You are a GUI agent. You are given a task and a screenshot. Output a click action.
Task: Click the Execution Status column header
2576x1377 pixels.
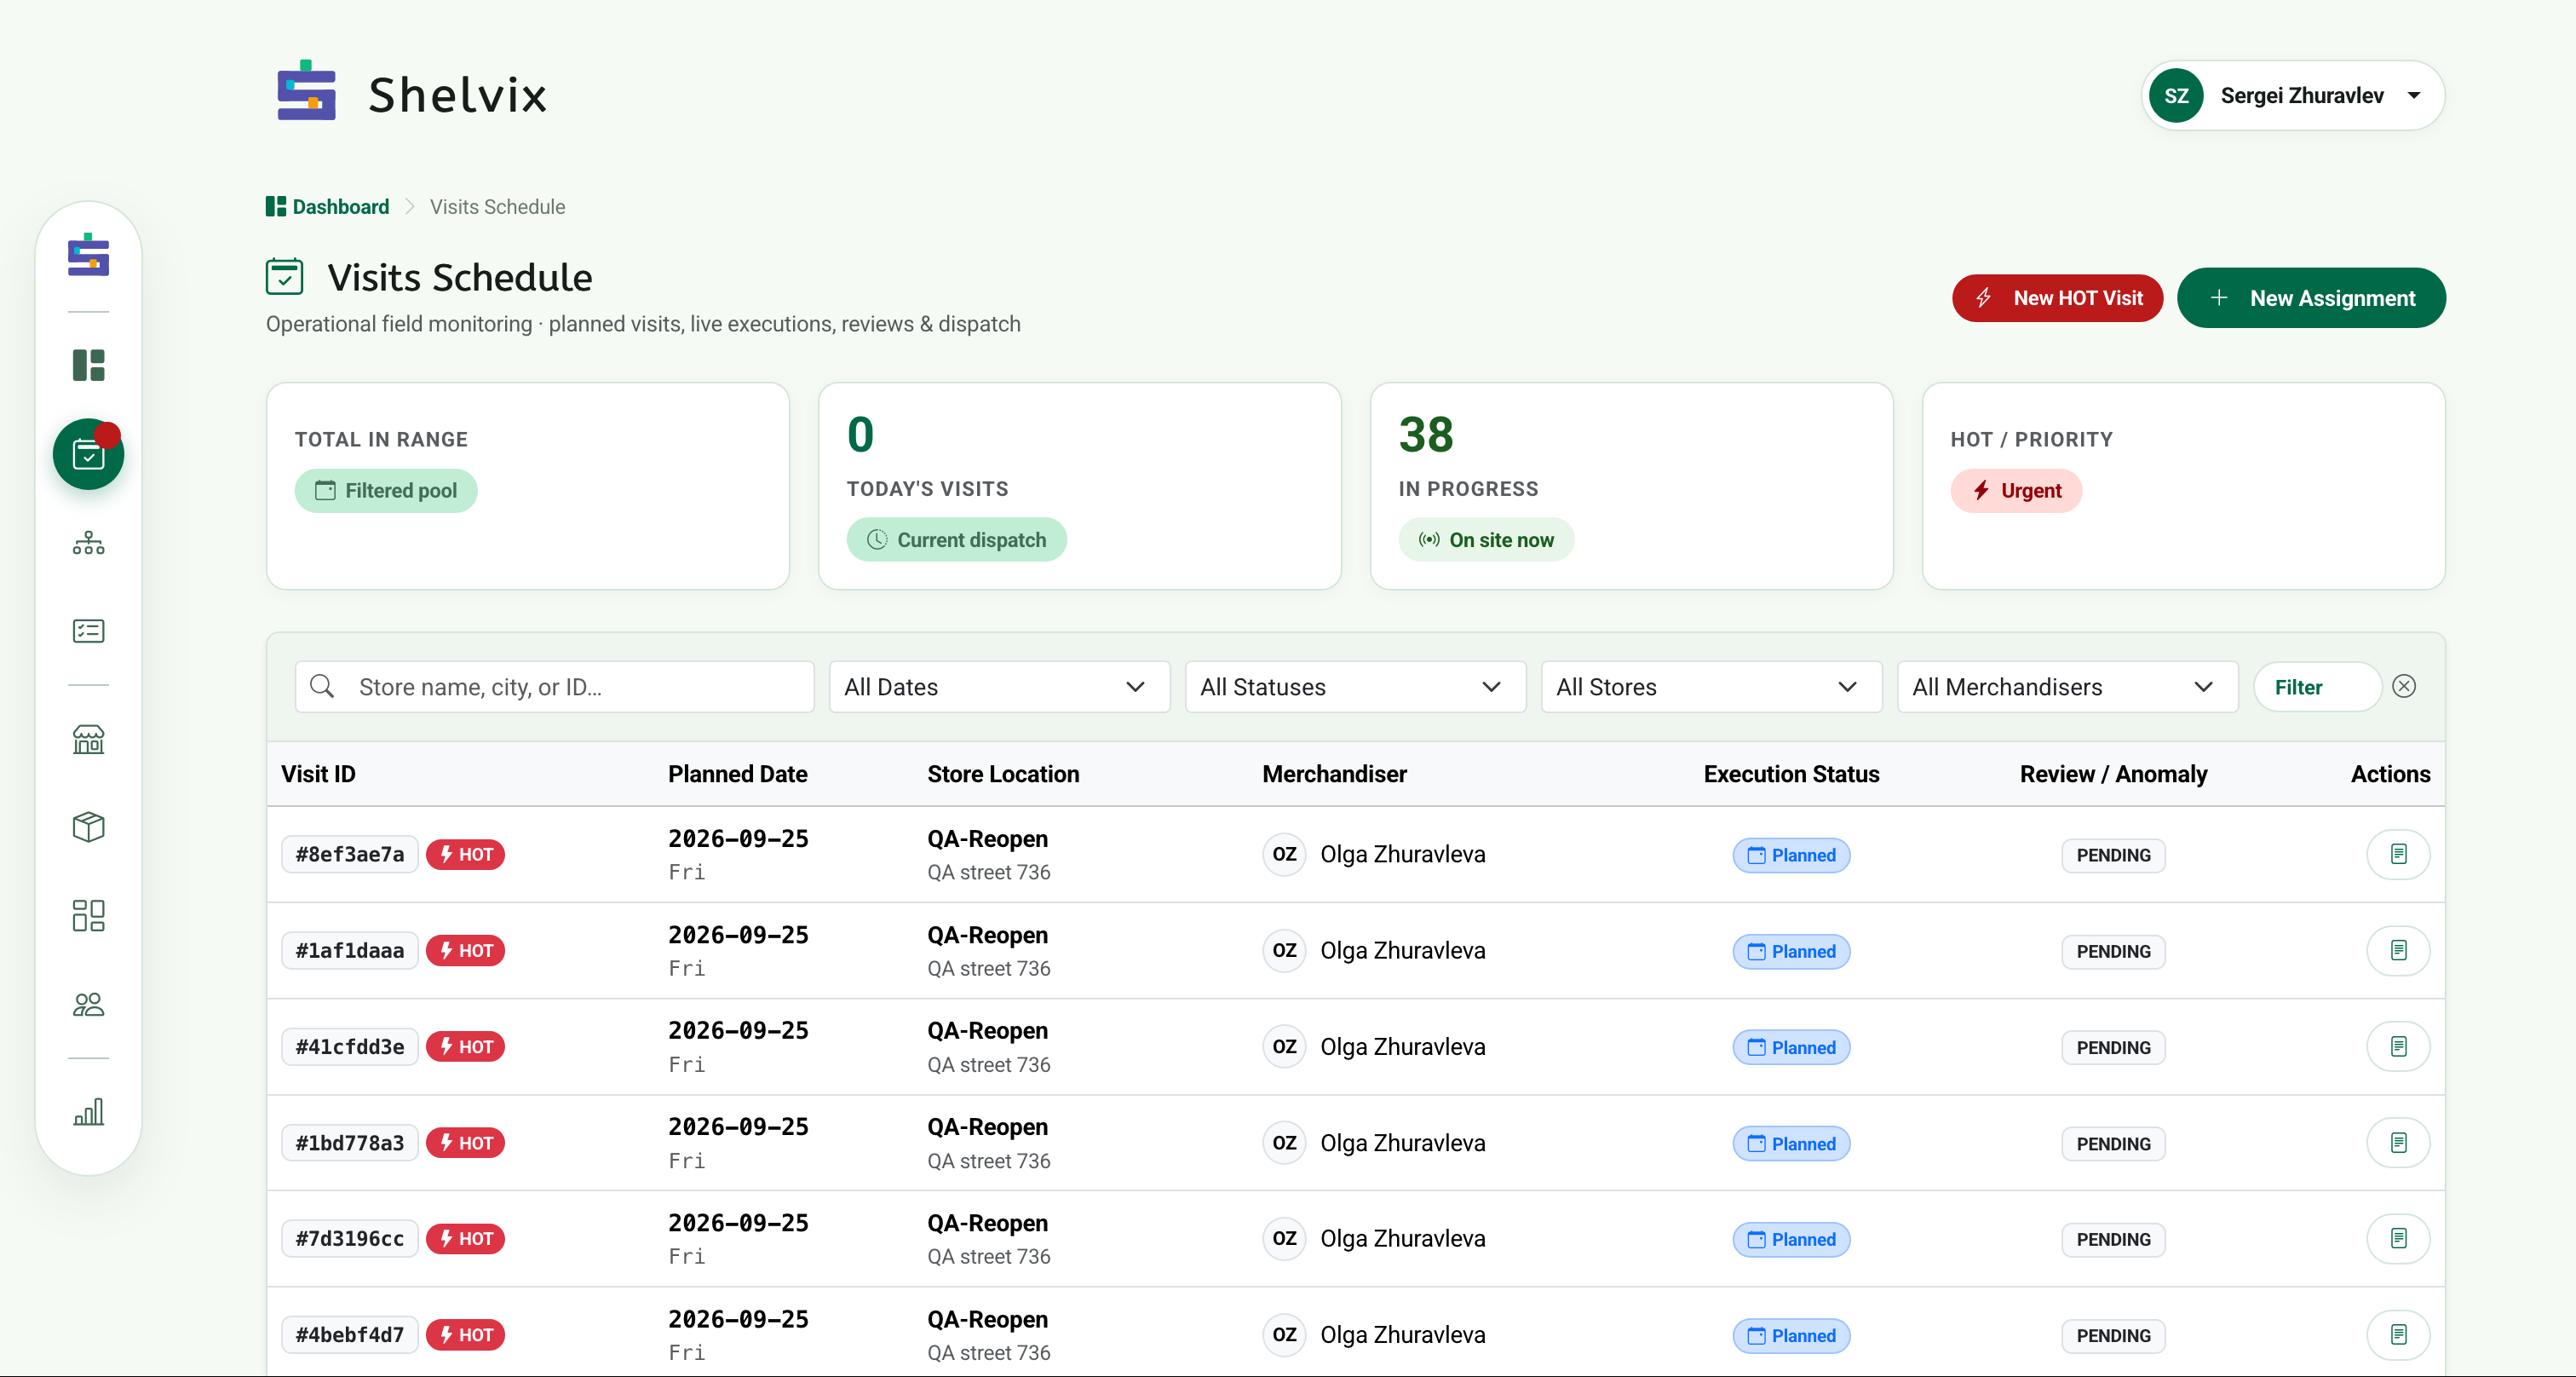pyautogui.click(x=1791, y=773)
